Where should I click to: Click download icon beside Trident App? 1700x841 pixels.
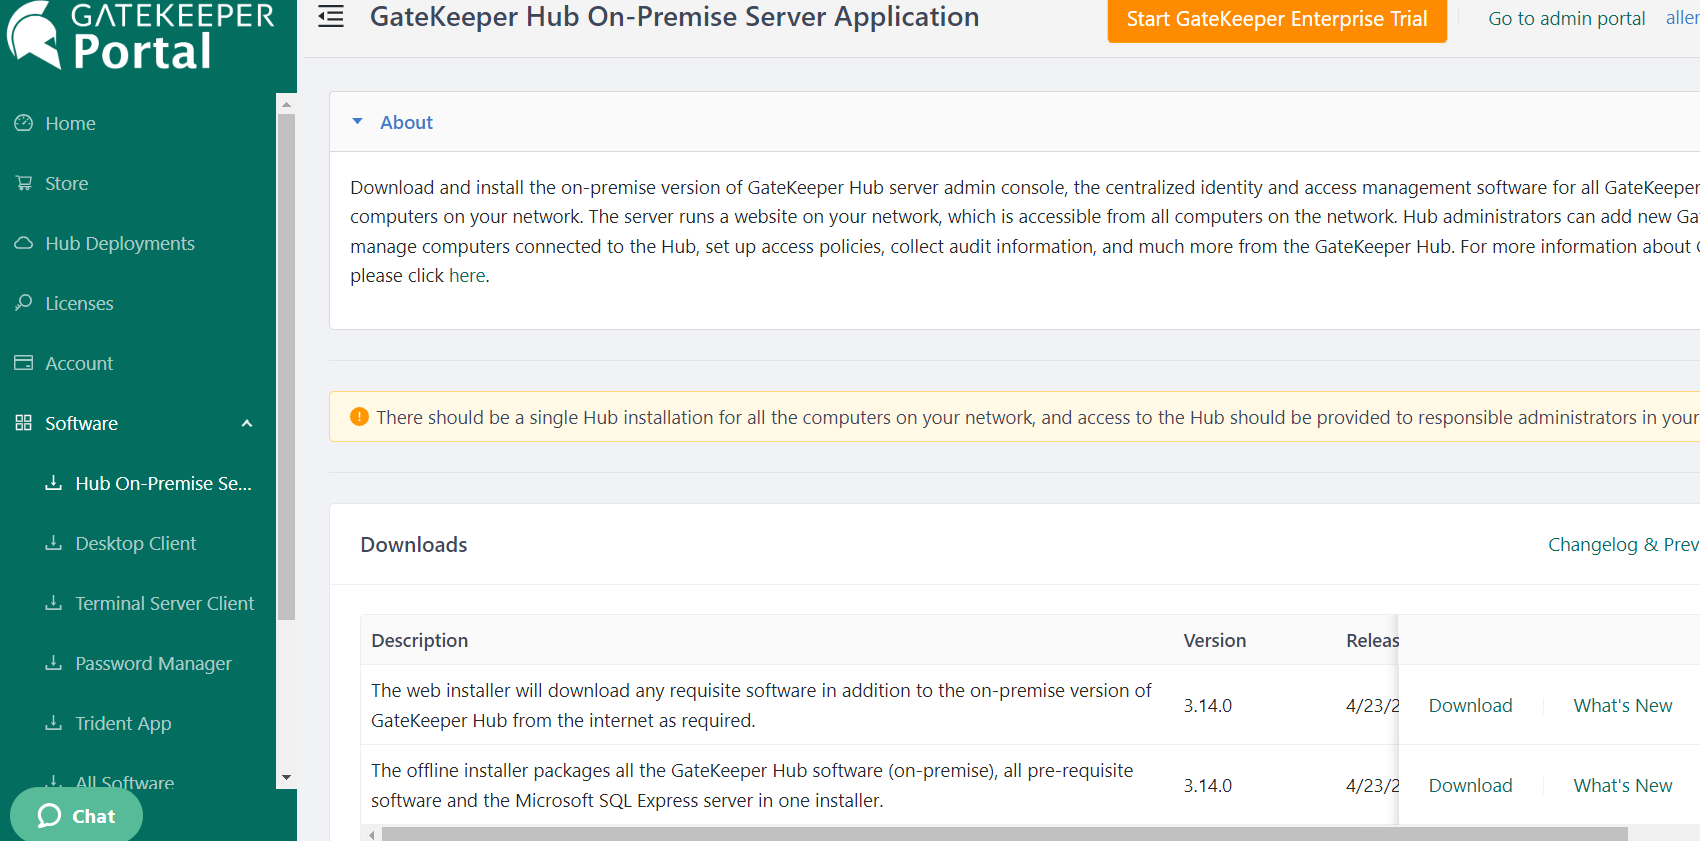click(x=54, y=723)
